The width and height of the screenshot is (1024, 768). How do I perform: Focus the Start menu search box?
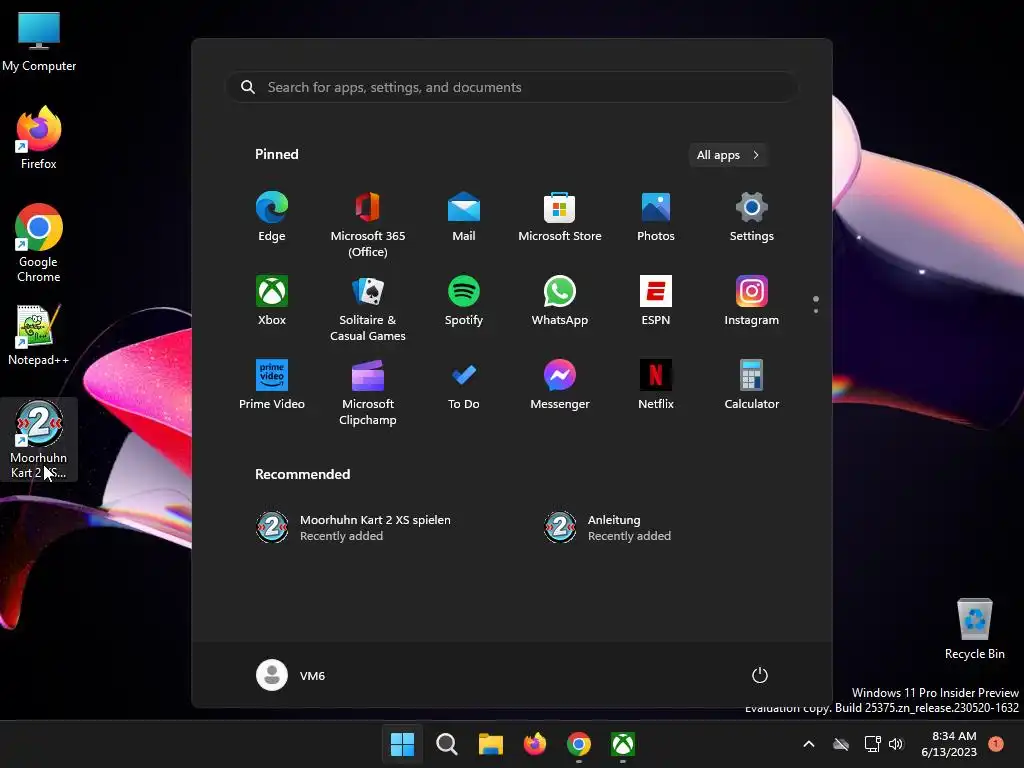click(x=512, y=87)
